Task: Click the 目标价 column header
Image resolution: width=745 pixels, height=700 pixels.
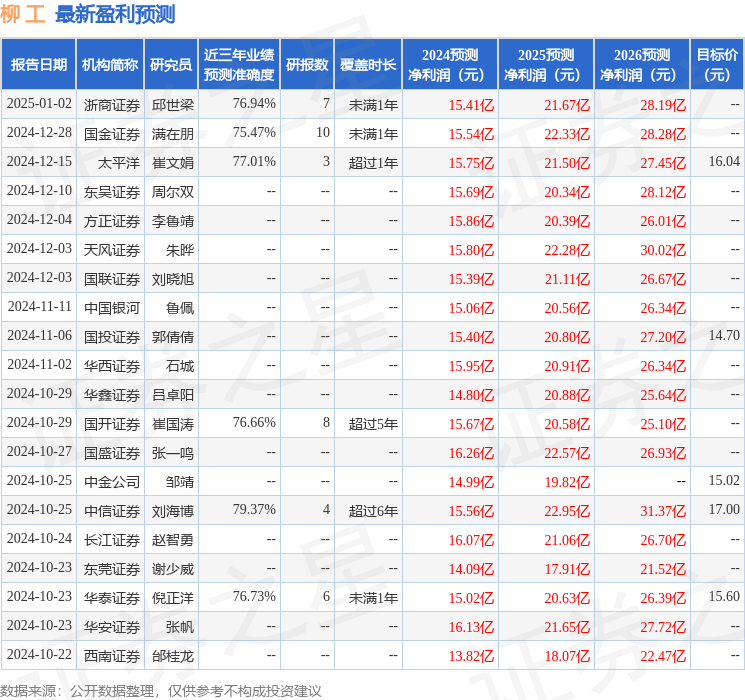Action: (717, 64)
